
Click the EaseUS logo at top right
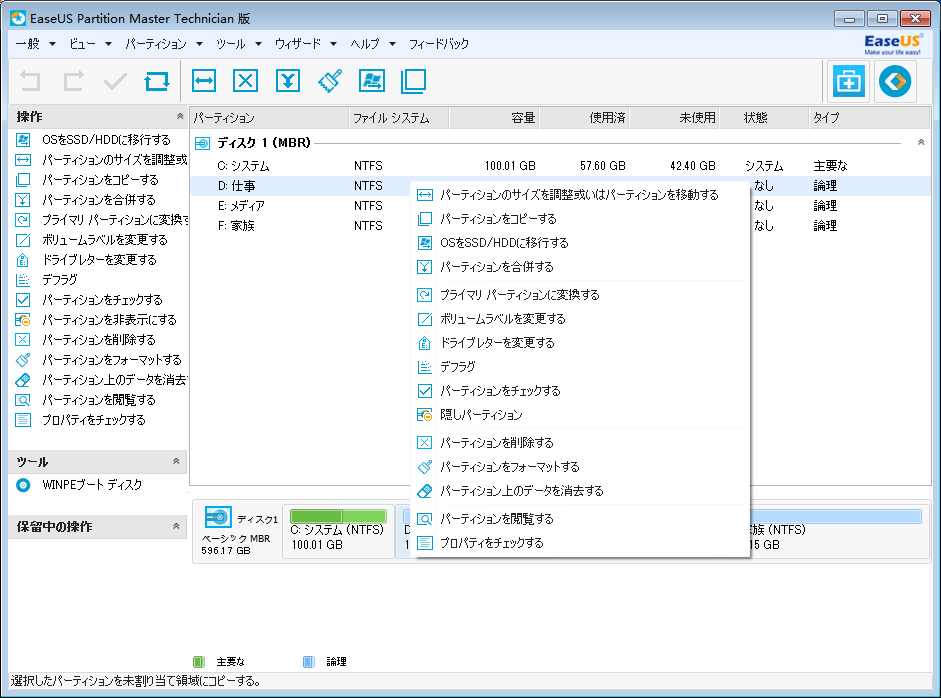[892, 44]
